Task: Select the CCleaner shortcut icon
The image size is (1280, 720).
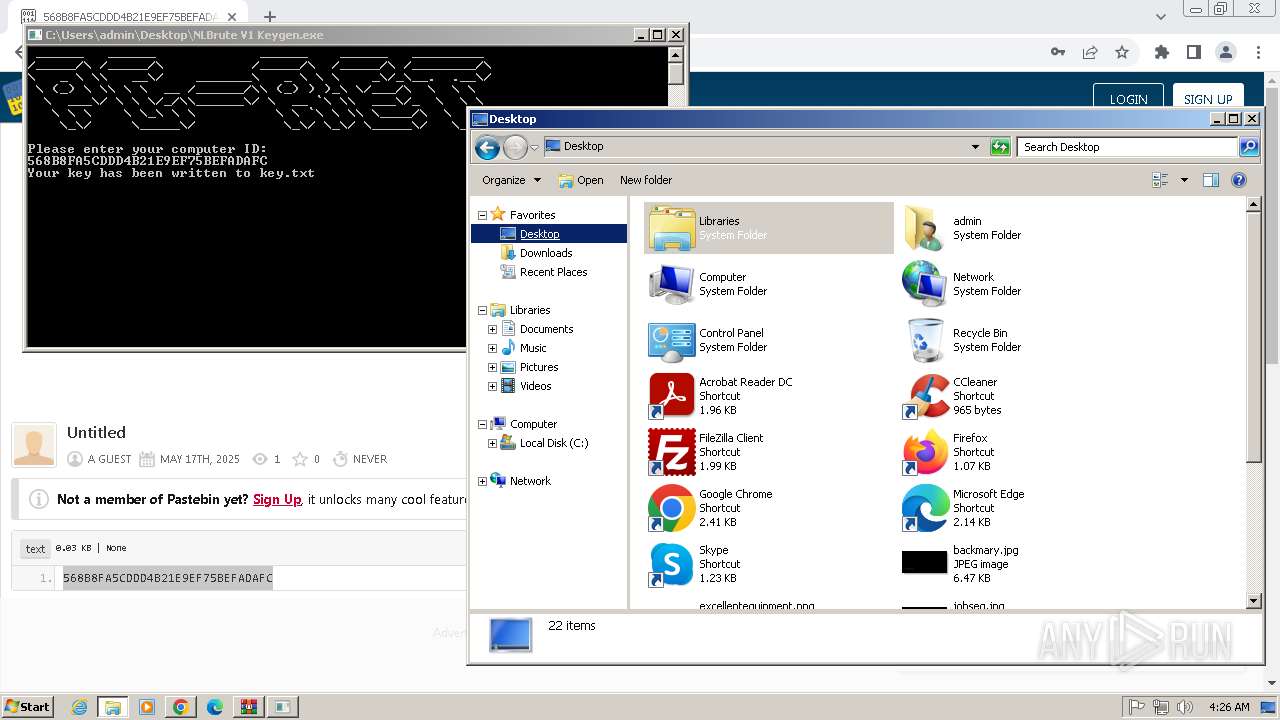Action: (924, 396)
